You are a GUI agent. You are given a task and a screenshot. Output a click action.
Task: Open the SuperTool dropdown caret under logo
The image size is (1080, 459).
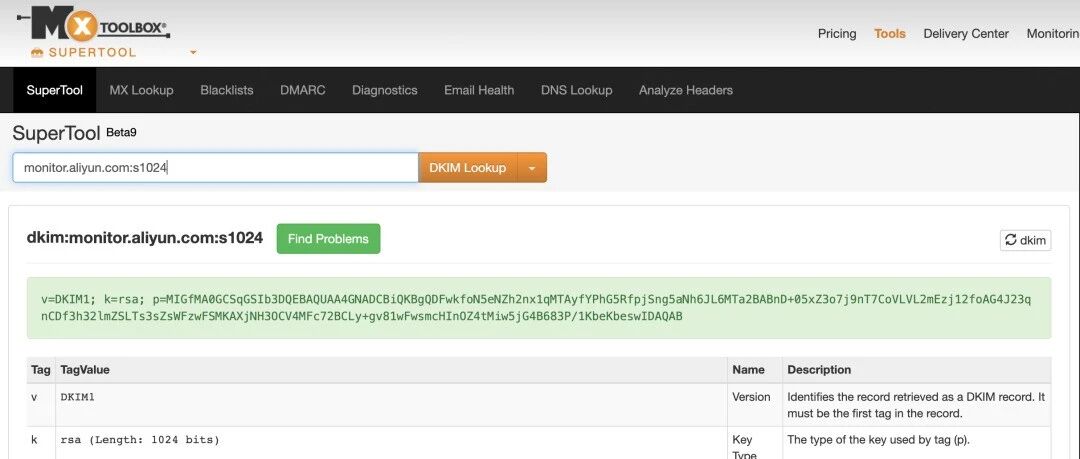click(x=193, y=53)
